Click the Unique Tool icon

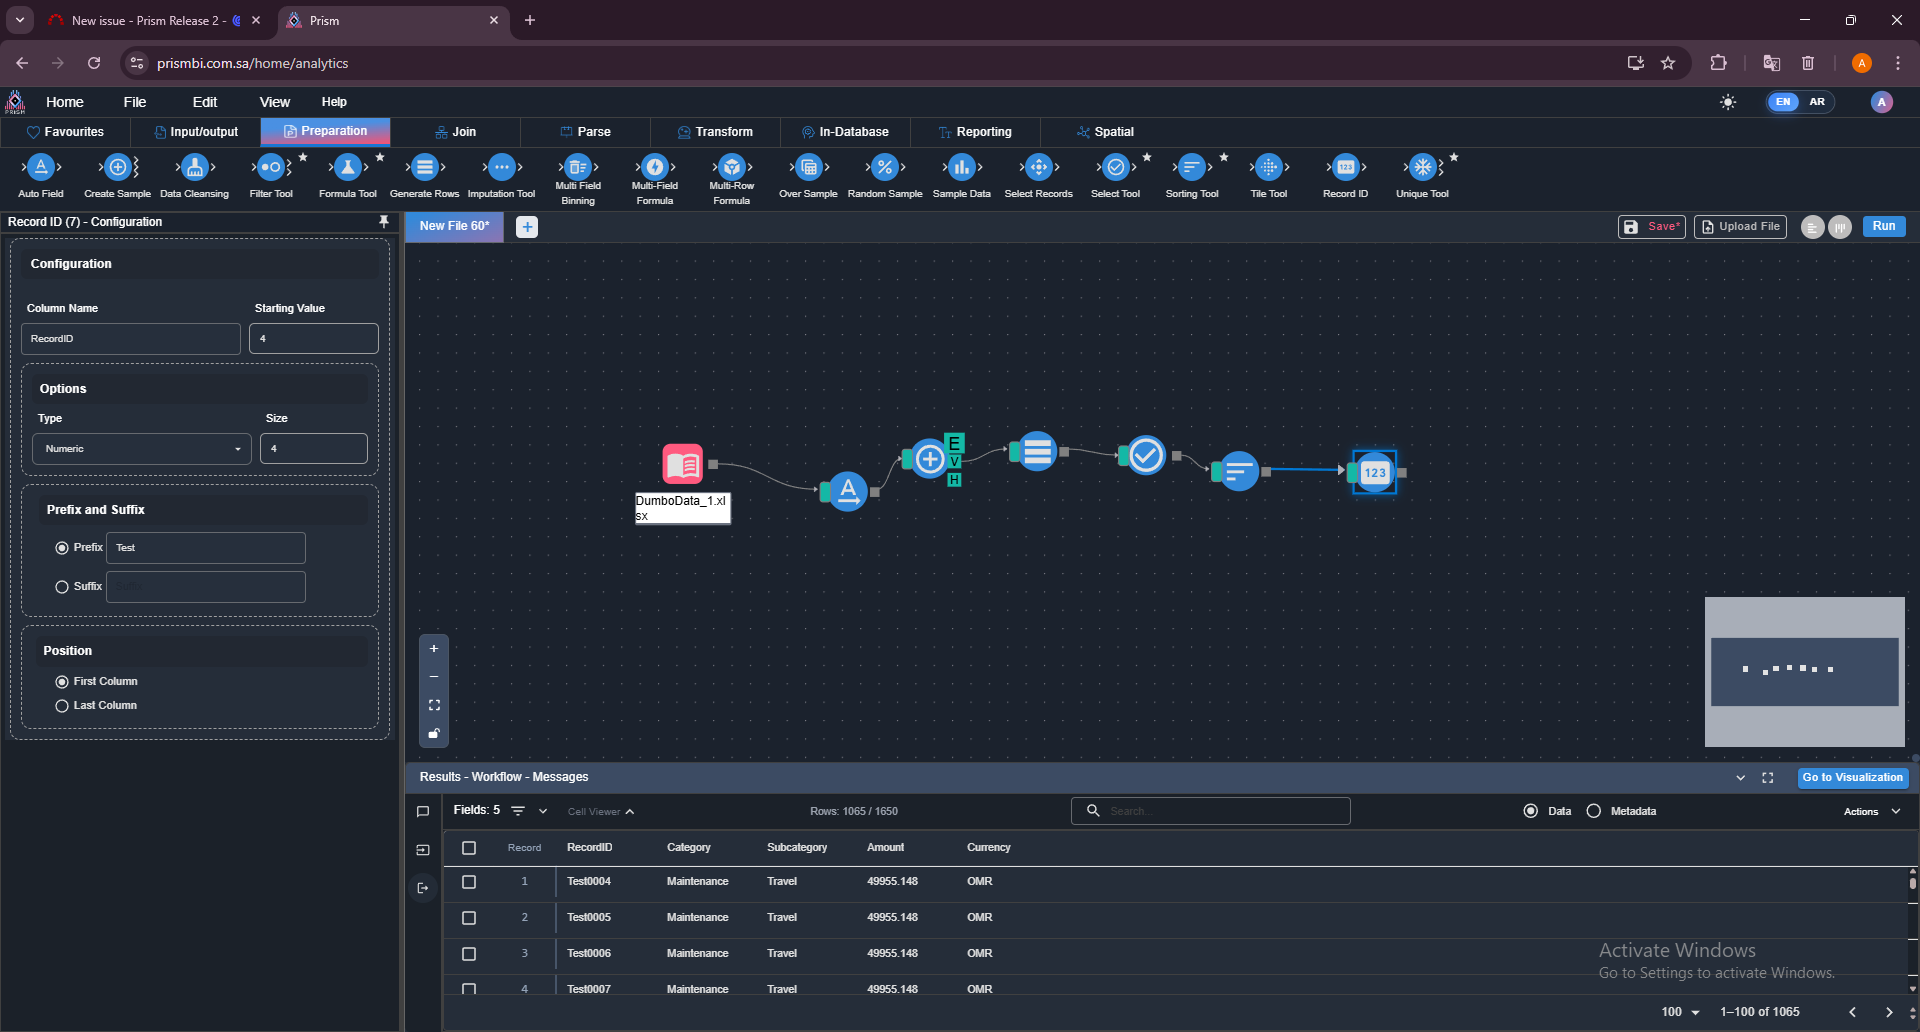pos(1422,168)
